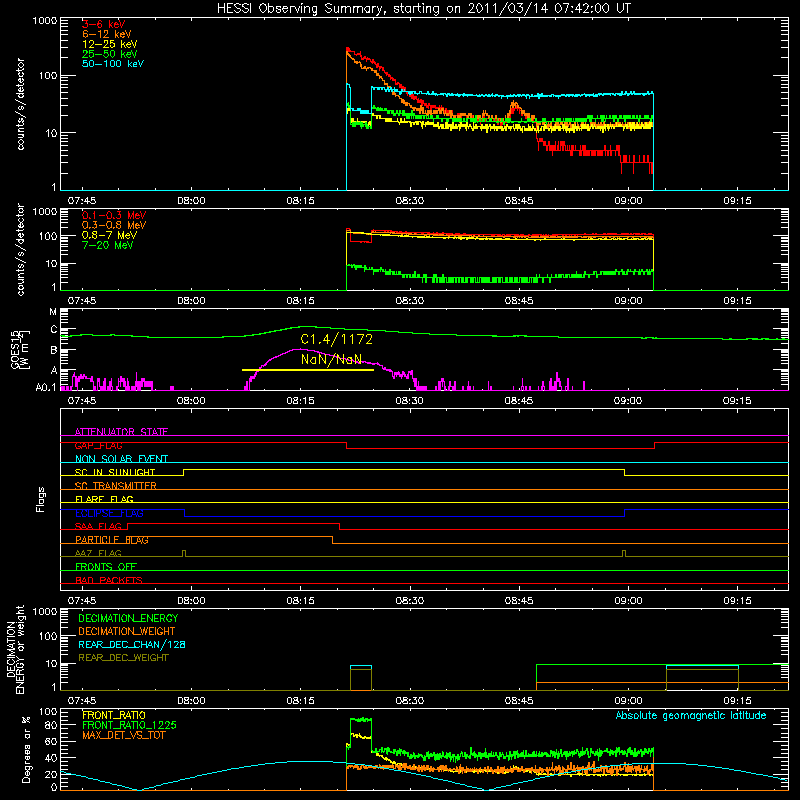Screen dimensions: 800x800
Task: Select the FLARE_FLAG label
Action: [104, 499]
